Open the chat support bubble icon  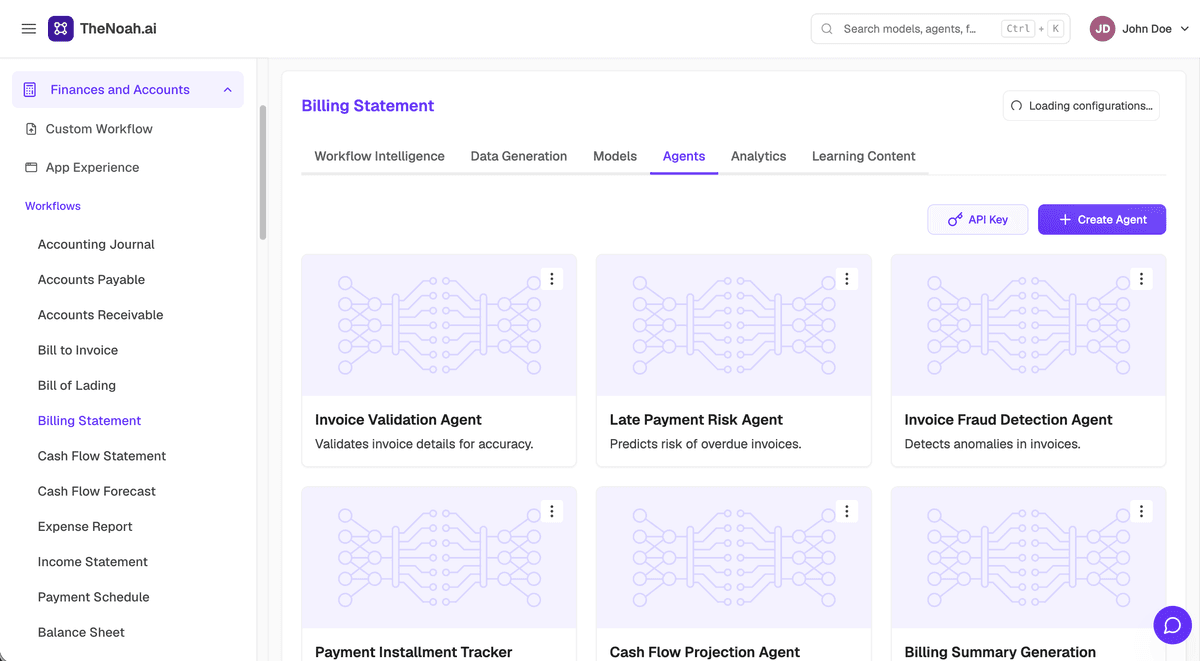[1172, 625]
